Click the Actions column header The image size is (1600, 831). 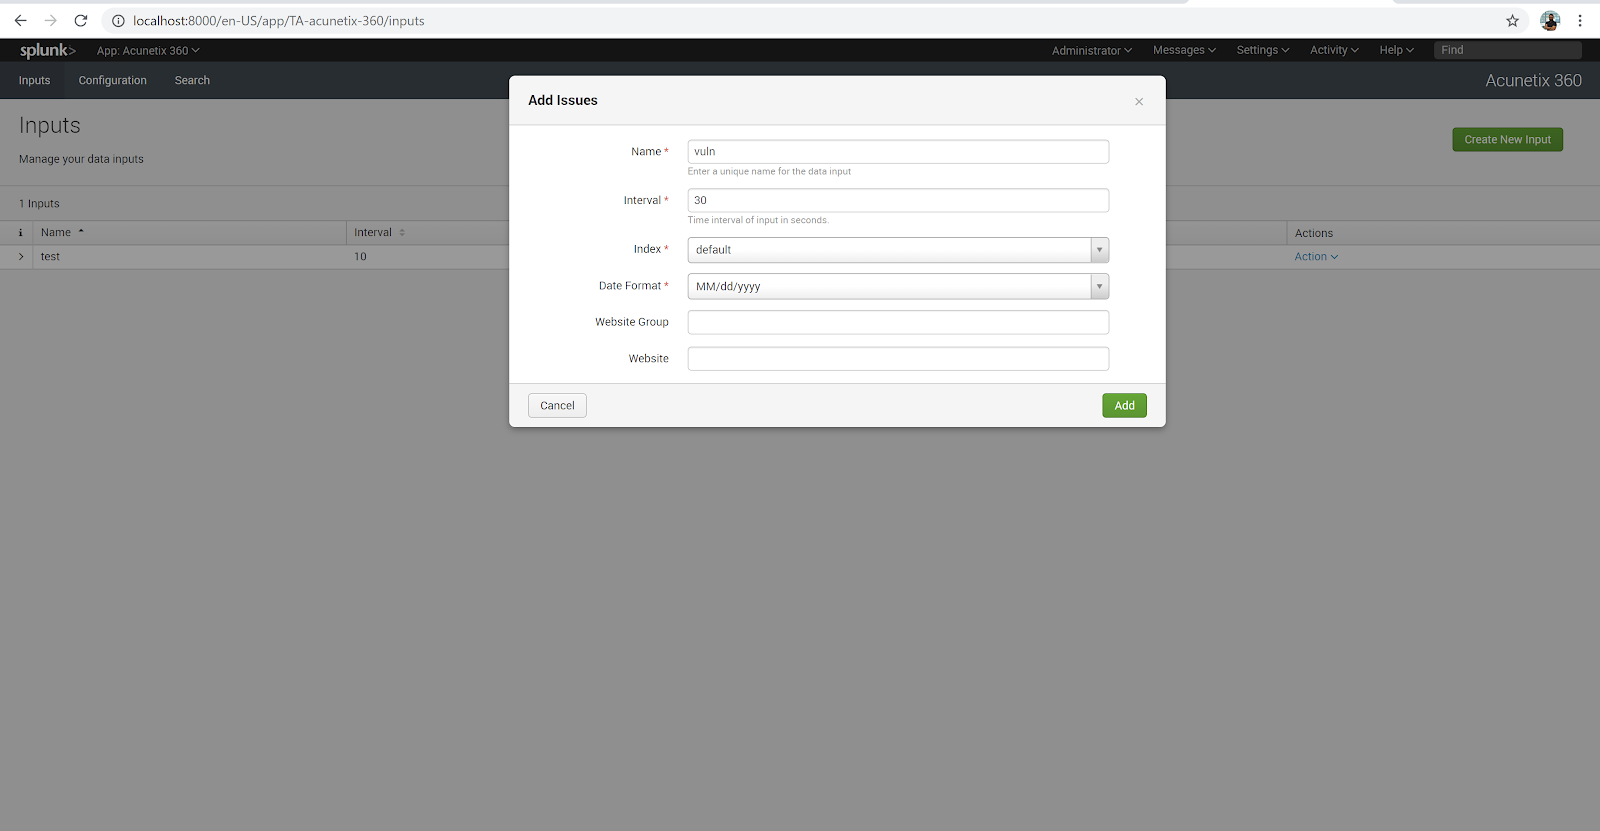click(x=1314, y=233)
